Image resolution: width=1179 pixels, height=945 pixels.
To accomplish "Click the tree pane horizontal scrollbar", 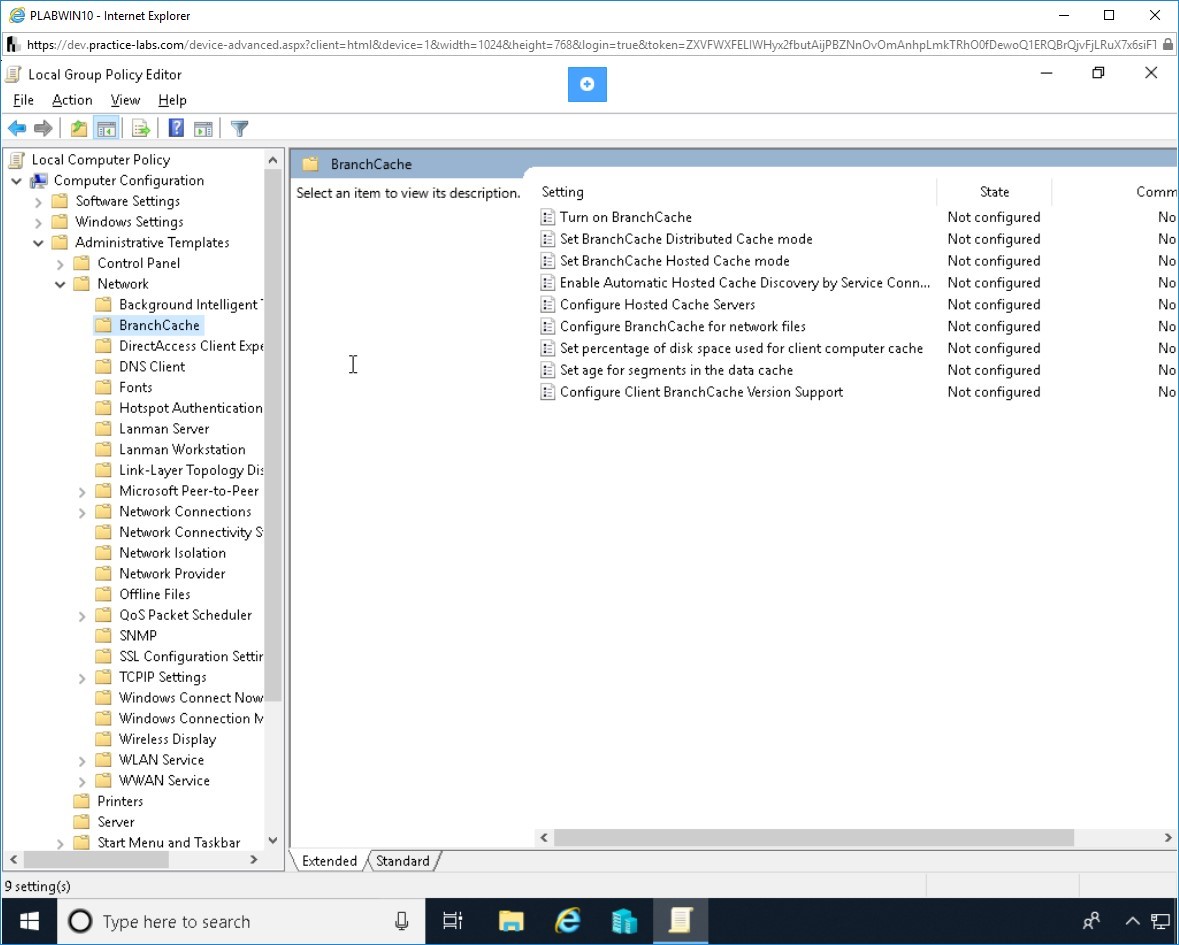I will click(96, 859).
